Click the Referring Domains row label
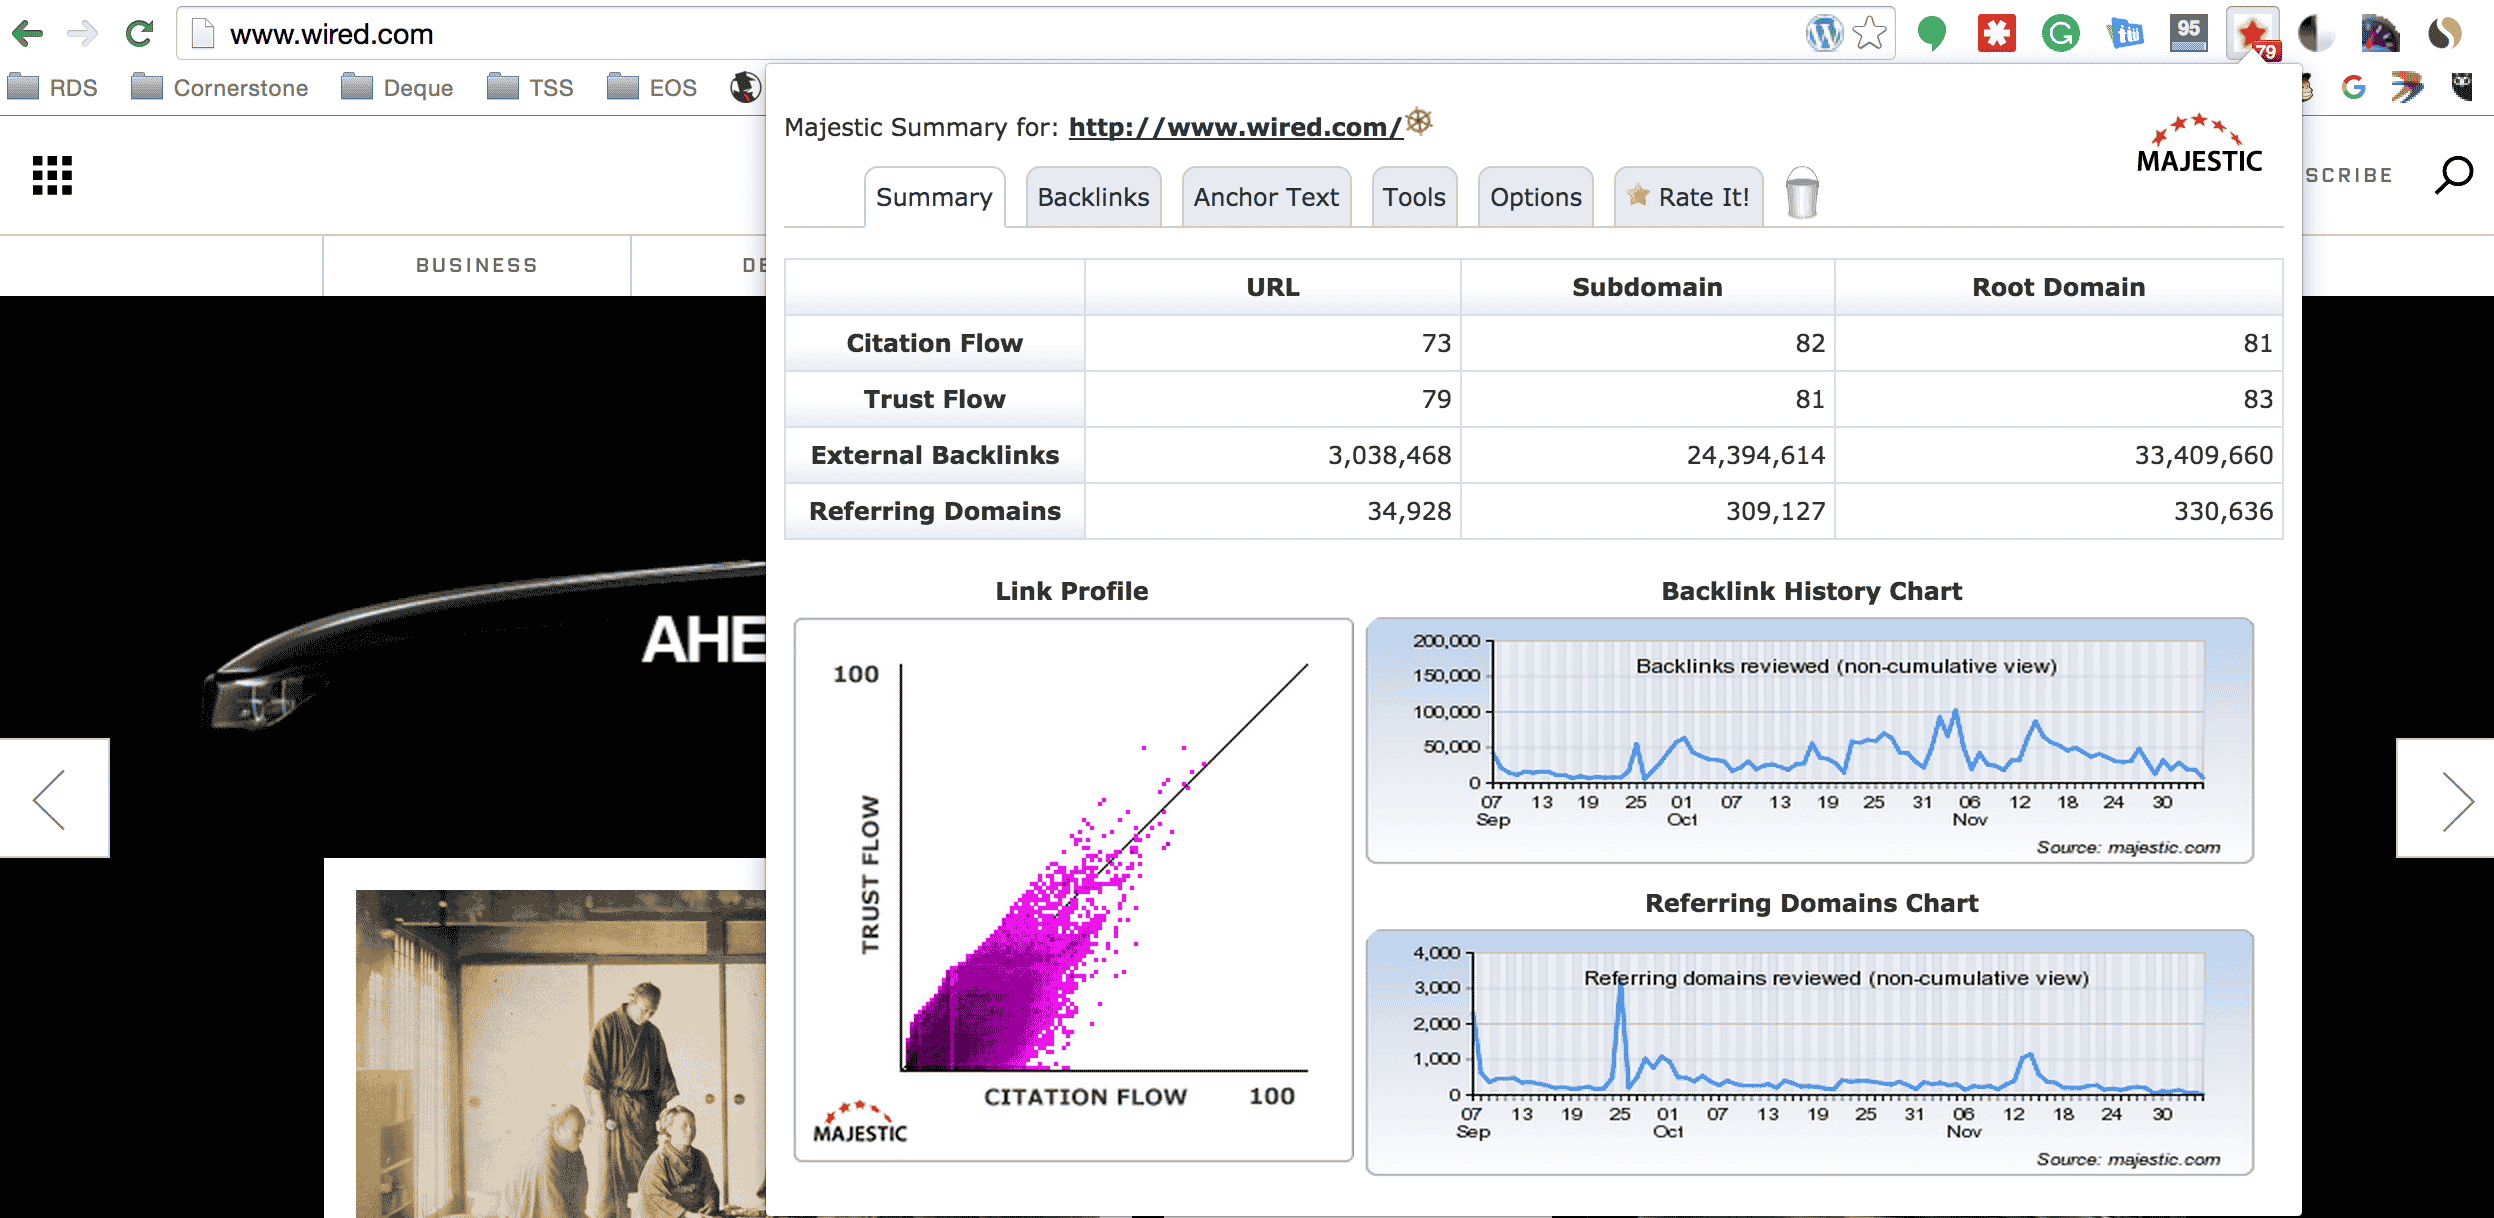The image size is (2494, 1218). click(x=935, y=511)
